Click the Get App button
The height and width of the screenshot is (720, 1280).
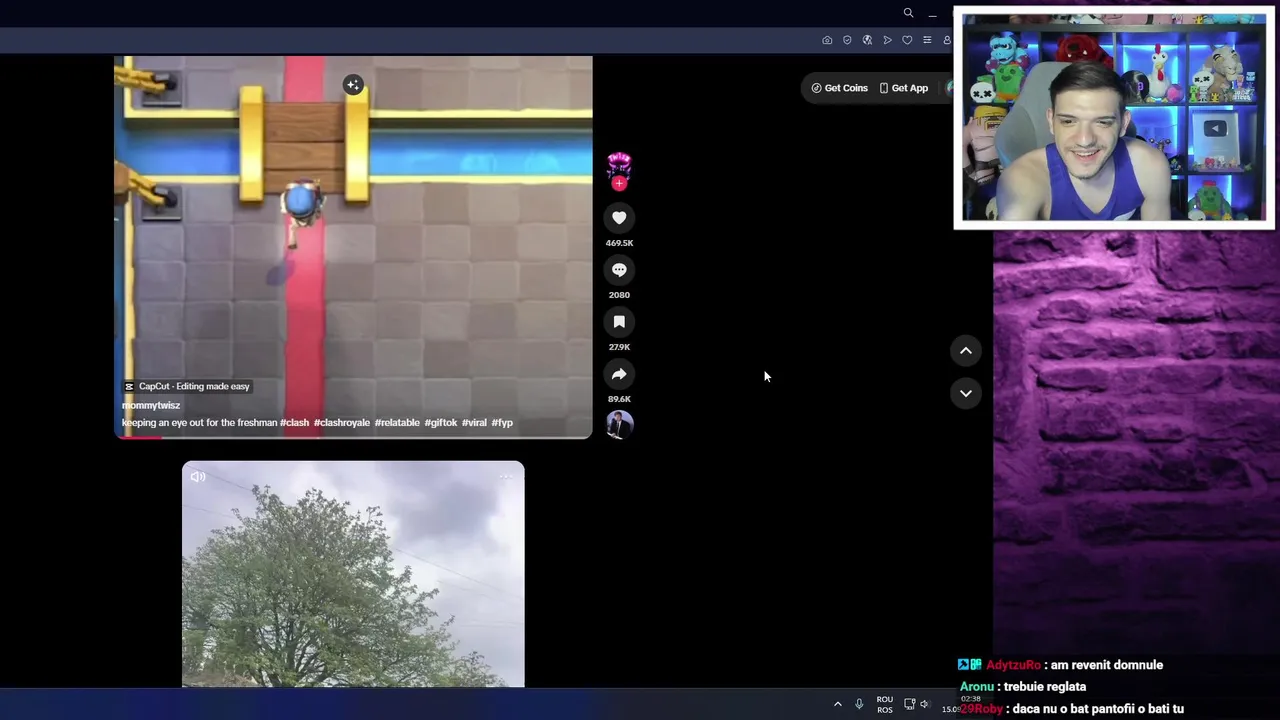pos(904,88)
